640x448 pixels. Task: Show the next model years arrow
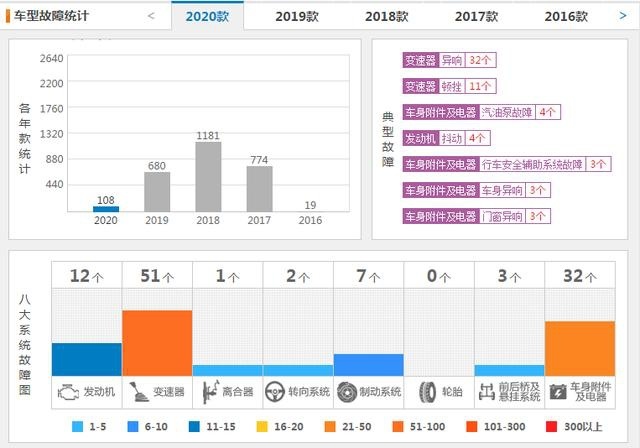(x=623, y=16)
